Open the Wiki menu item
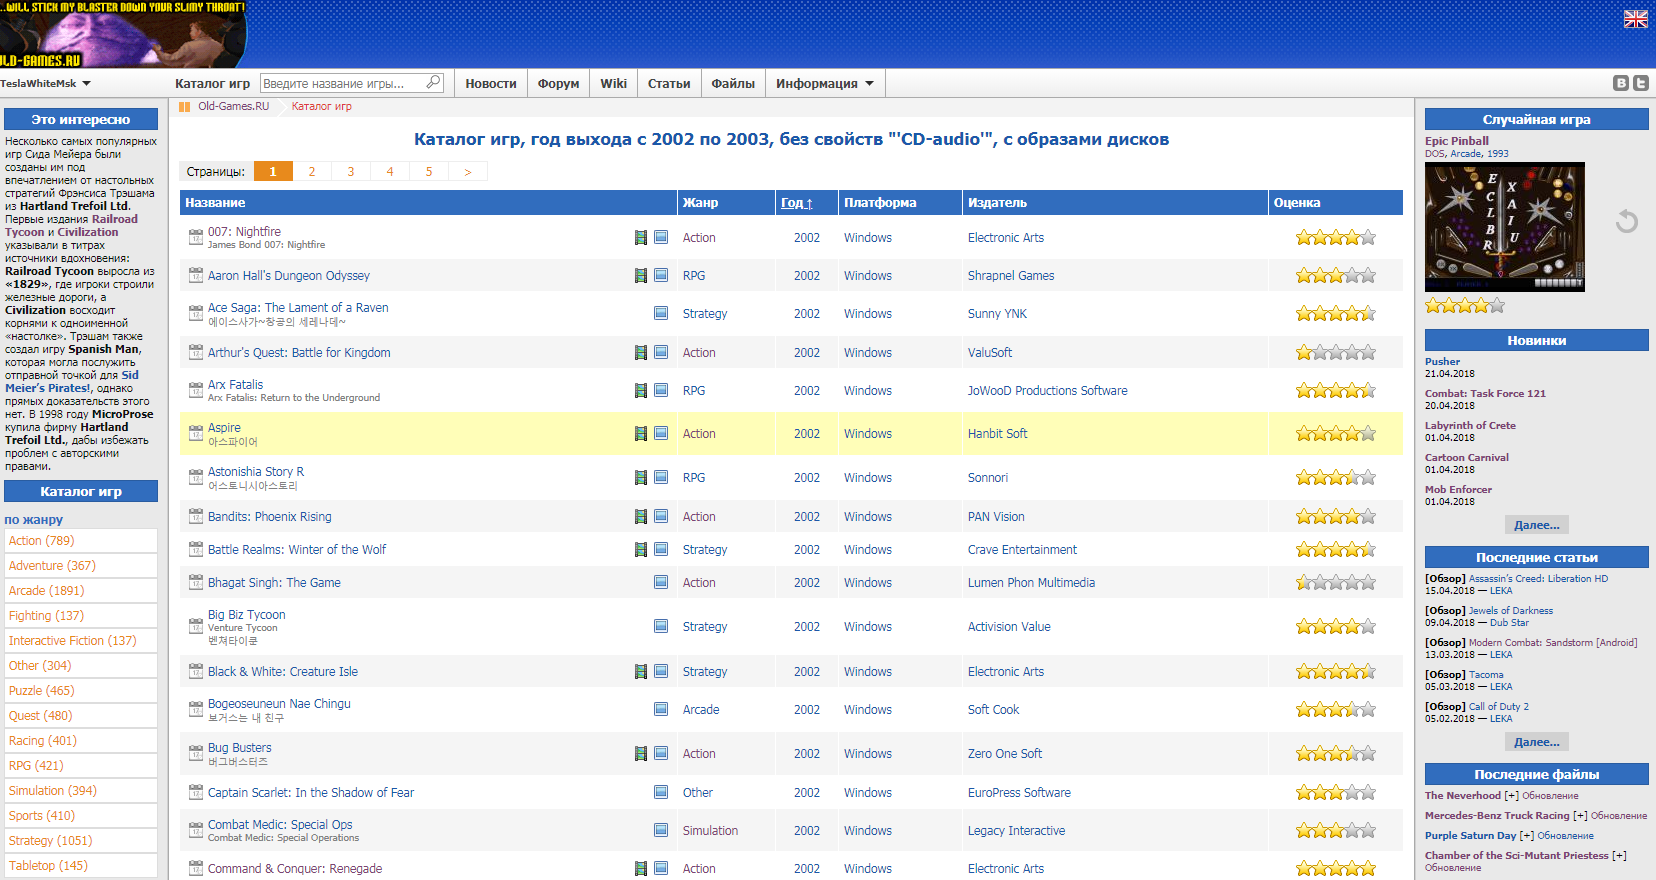This screenshot has height=880, width=1656. pos(614,84)
